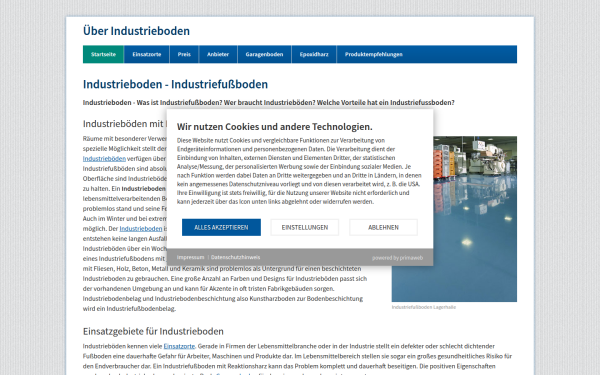The height and width of the screenshot is (375, 600).
Task: Open the Anbieter menu item
Action: tap(218, 54)
